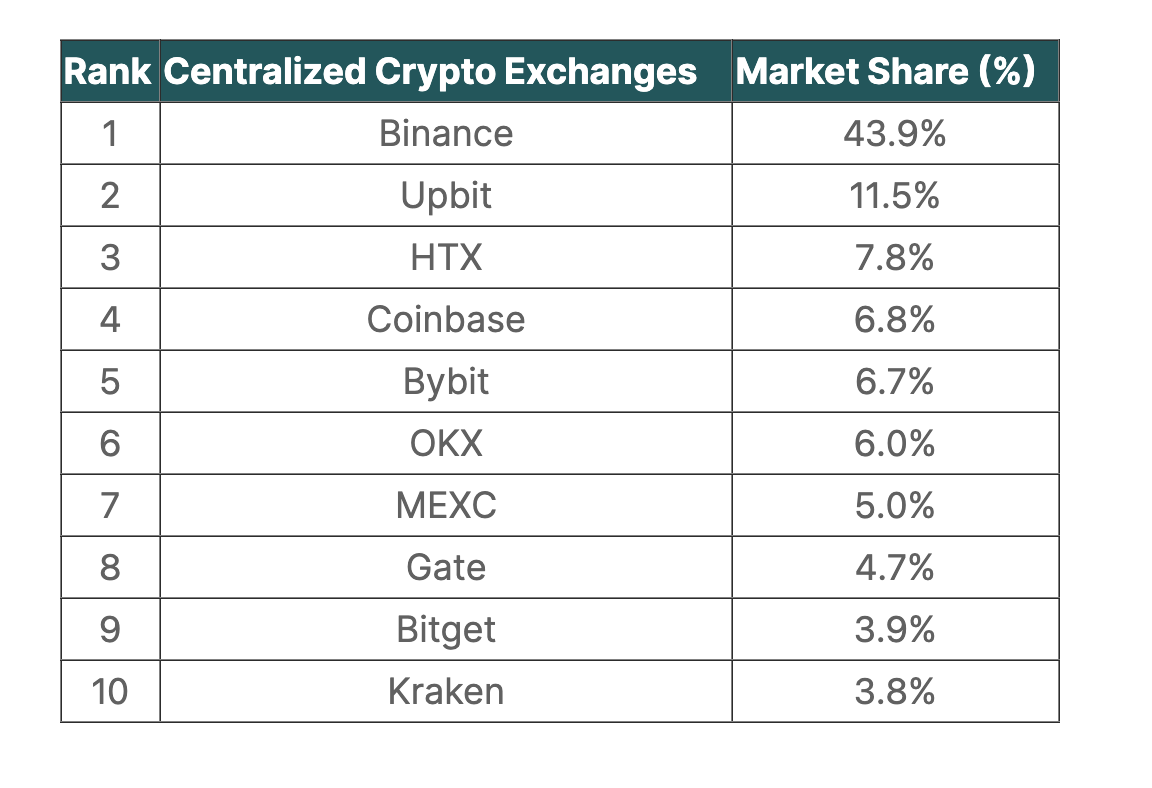Click the 11.5% market share value
The width and height of the screenshot is (1152, 788).
pyautogui.click(x=895, y=196)
